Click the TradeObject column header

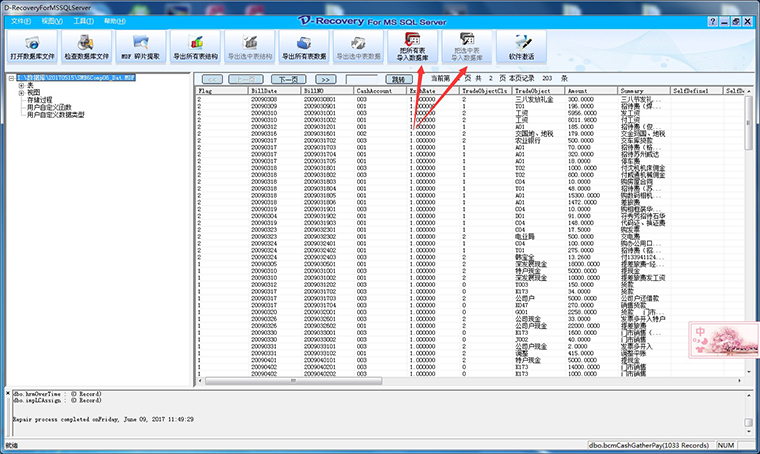pos(538,91)
